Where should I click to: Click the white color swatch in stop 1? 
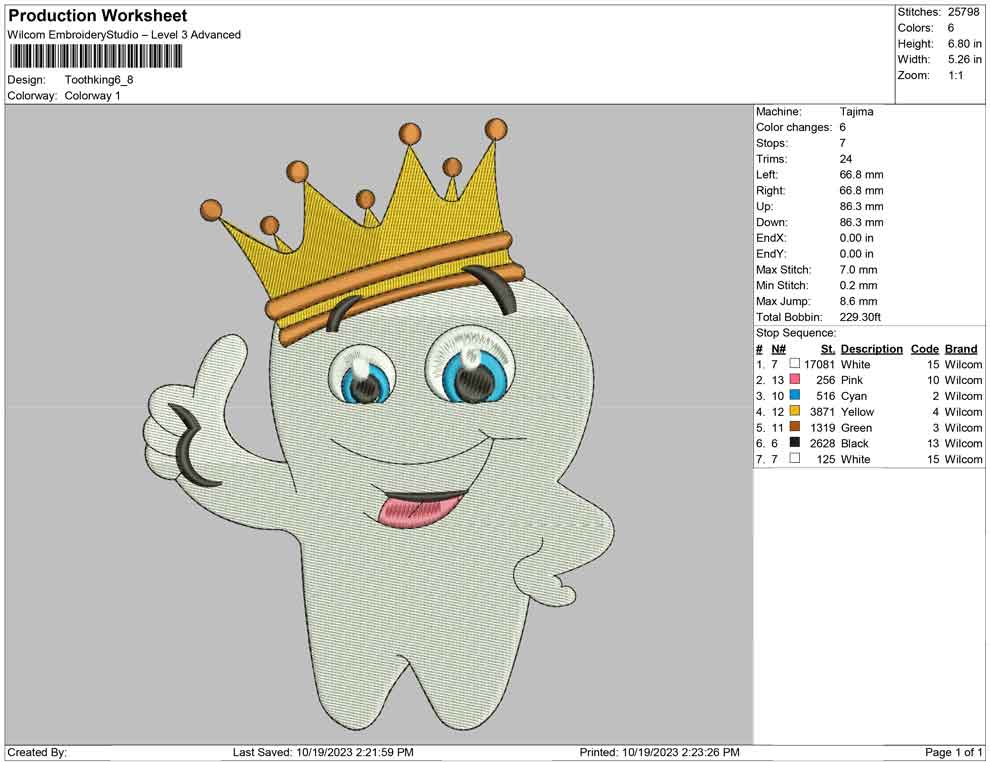tap(795, 364)
